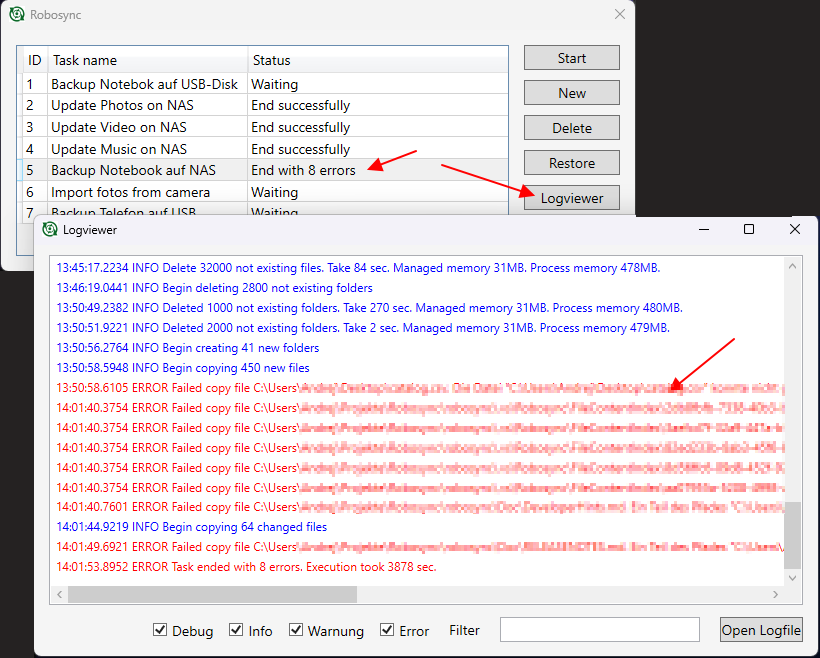The height and width of the screenshot is (658, 820).
Task: Uncheck the Info messages checkbox
Action: 234,630
